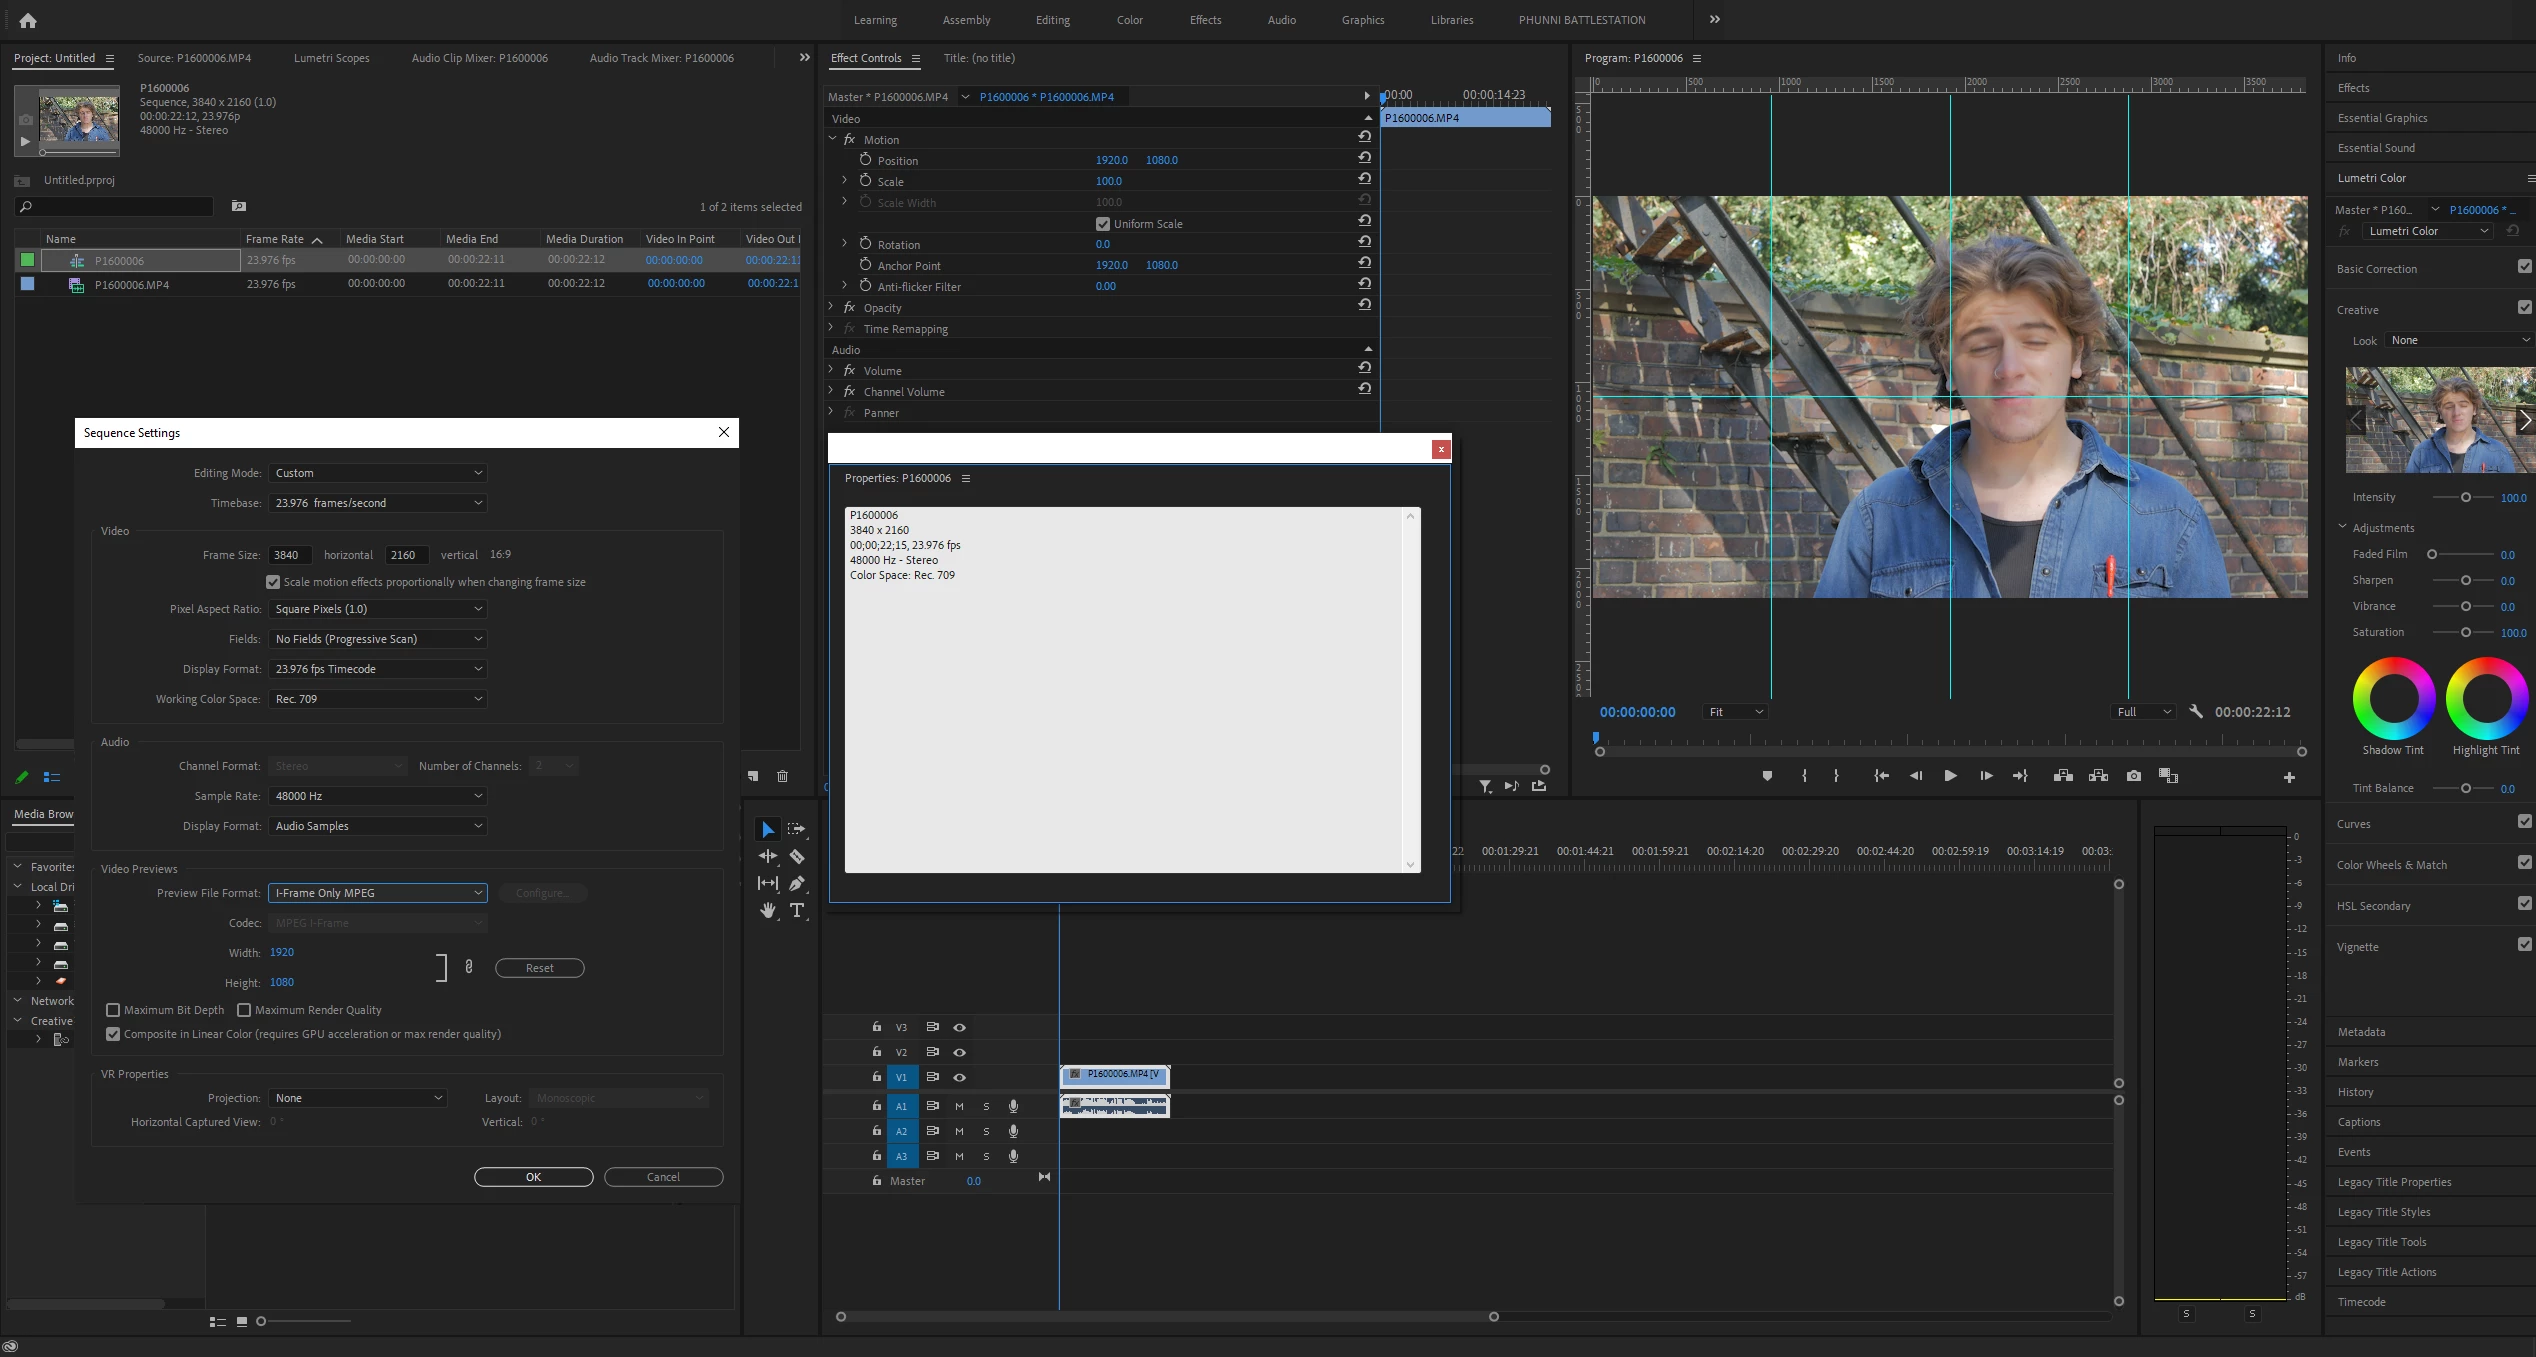Adjust the Saturation slider
2536x1357 pixels.
click(2465, 632)
